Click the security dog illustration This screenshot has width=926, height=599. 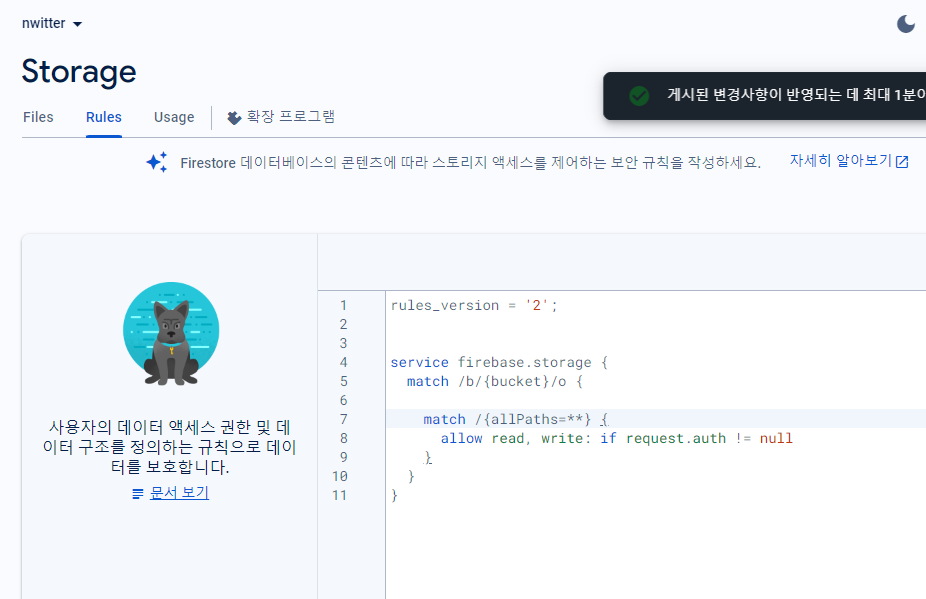[x=171, y=334]
